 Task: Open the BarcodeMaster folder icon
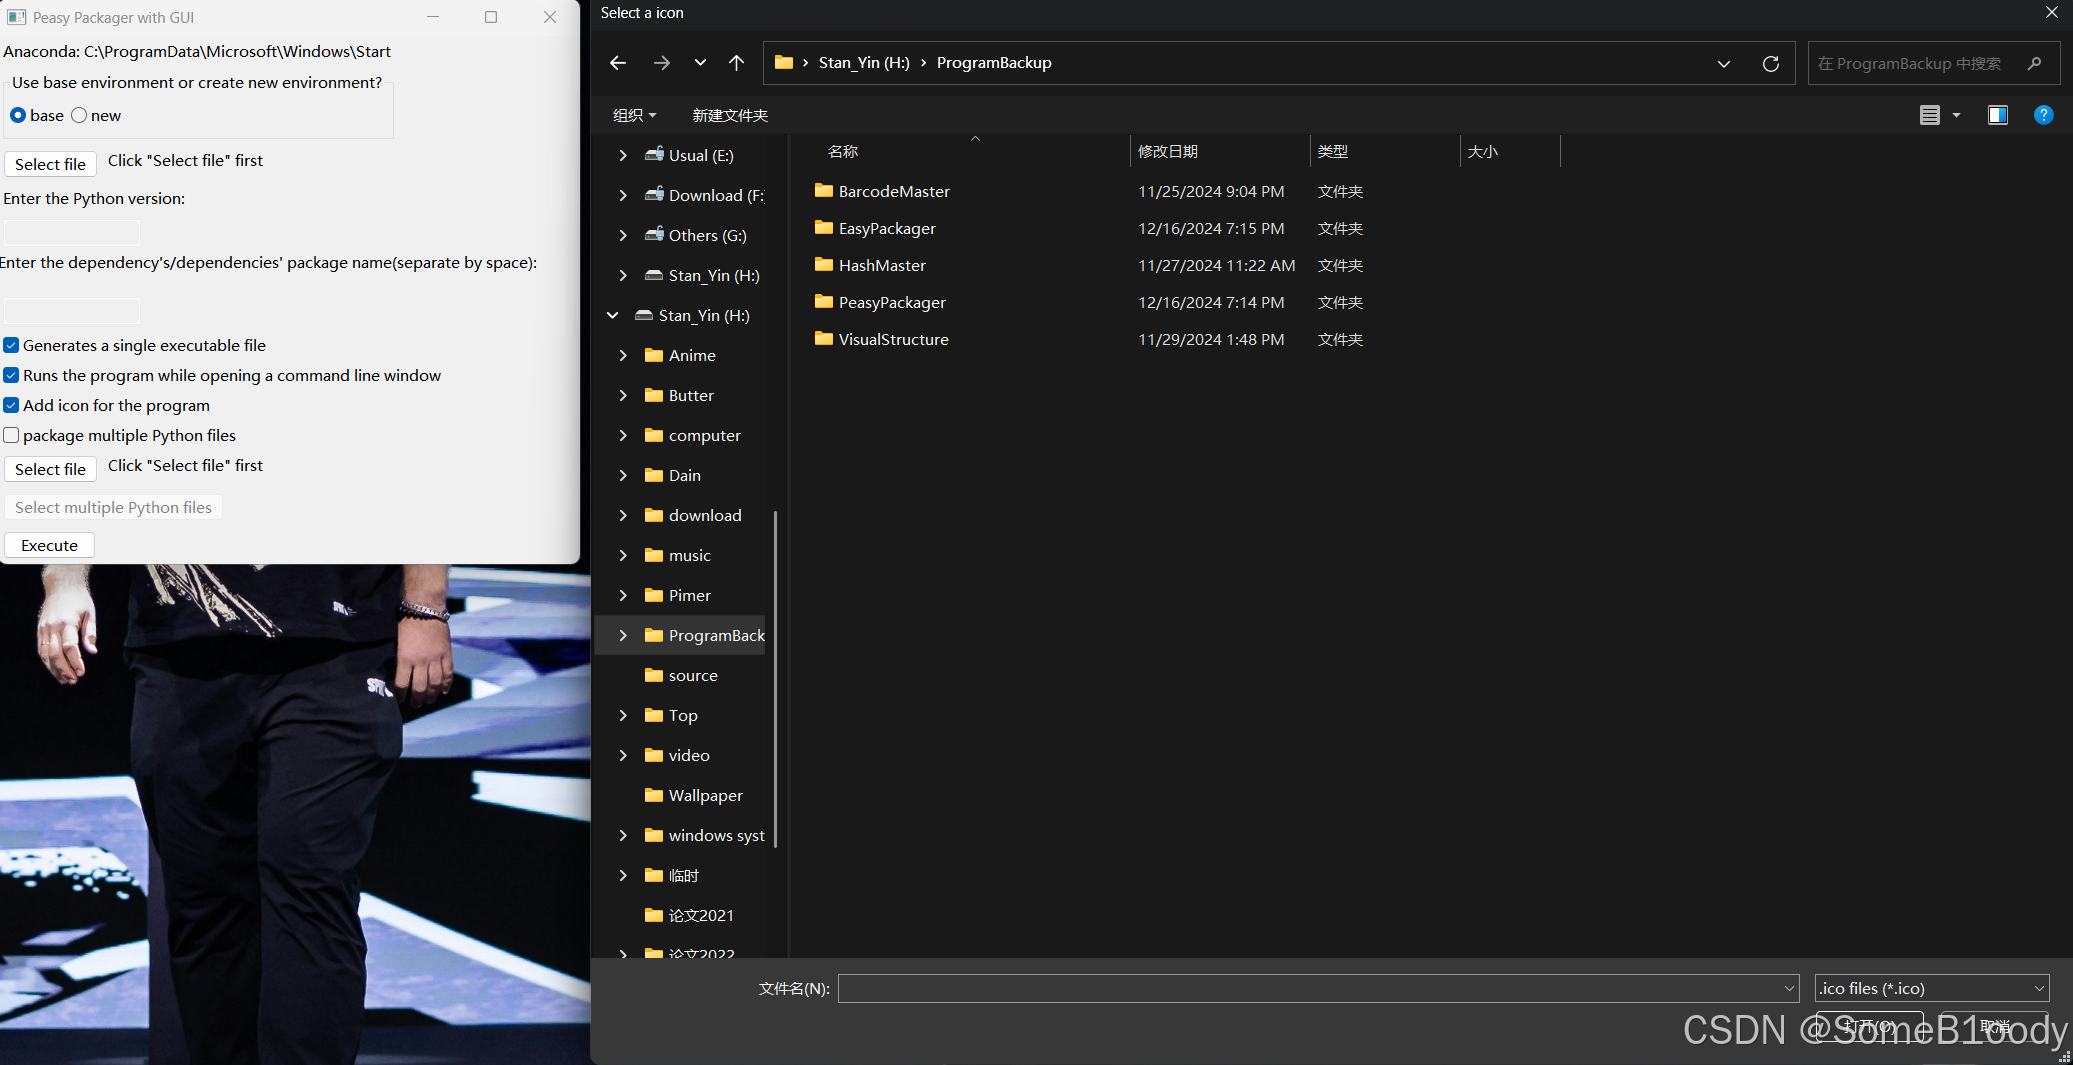click(824, 191)
